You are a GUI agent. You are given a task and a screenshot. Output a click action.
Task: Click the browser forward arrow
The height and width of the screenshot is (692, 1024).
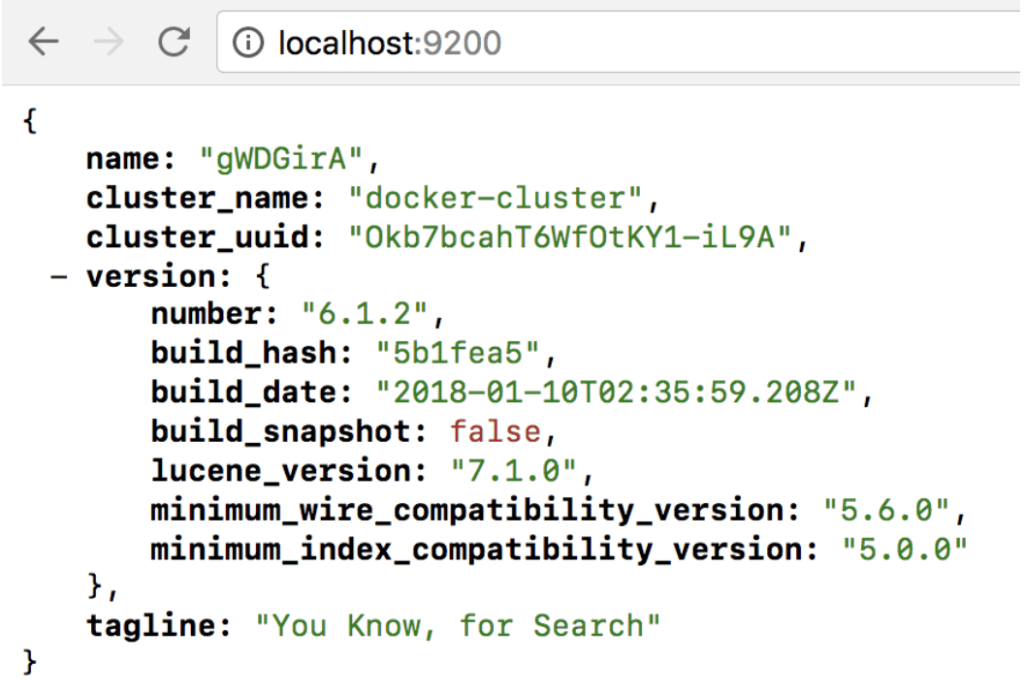click(x=108, y=42)
